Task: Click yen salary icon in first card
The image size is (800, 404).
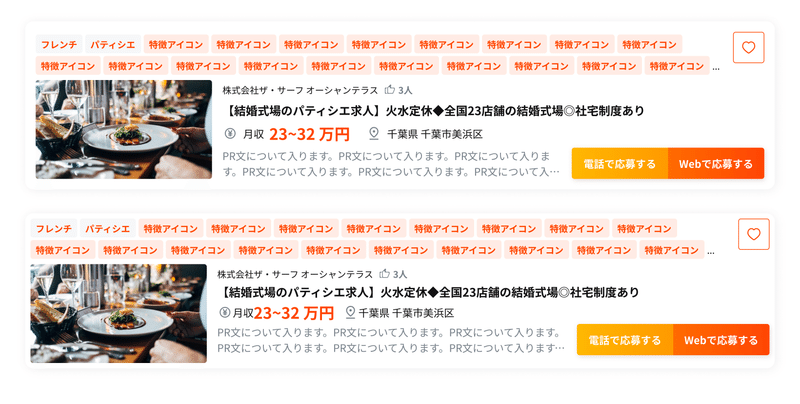Action: [x=230, y=134]
